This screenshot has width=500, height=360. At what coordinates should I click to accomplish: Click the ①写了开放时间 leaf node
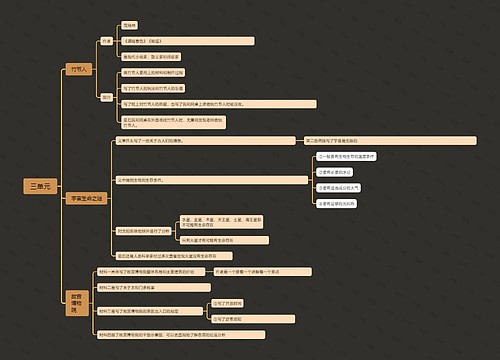pos(227,303)
